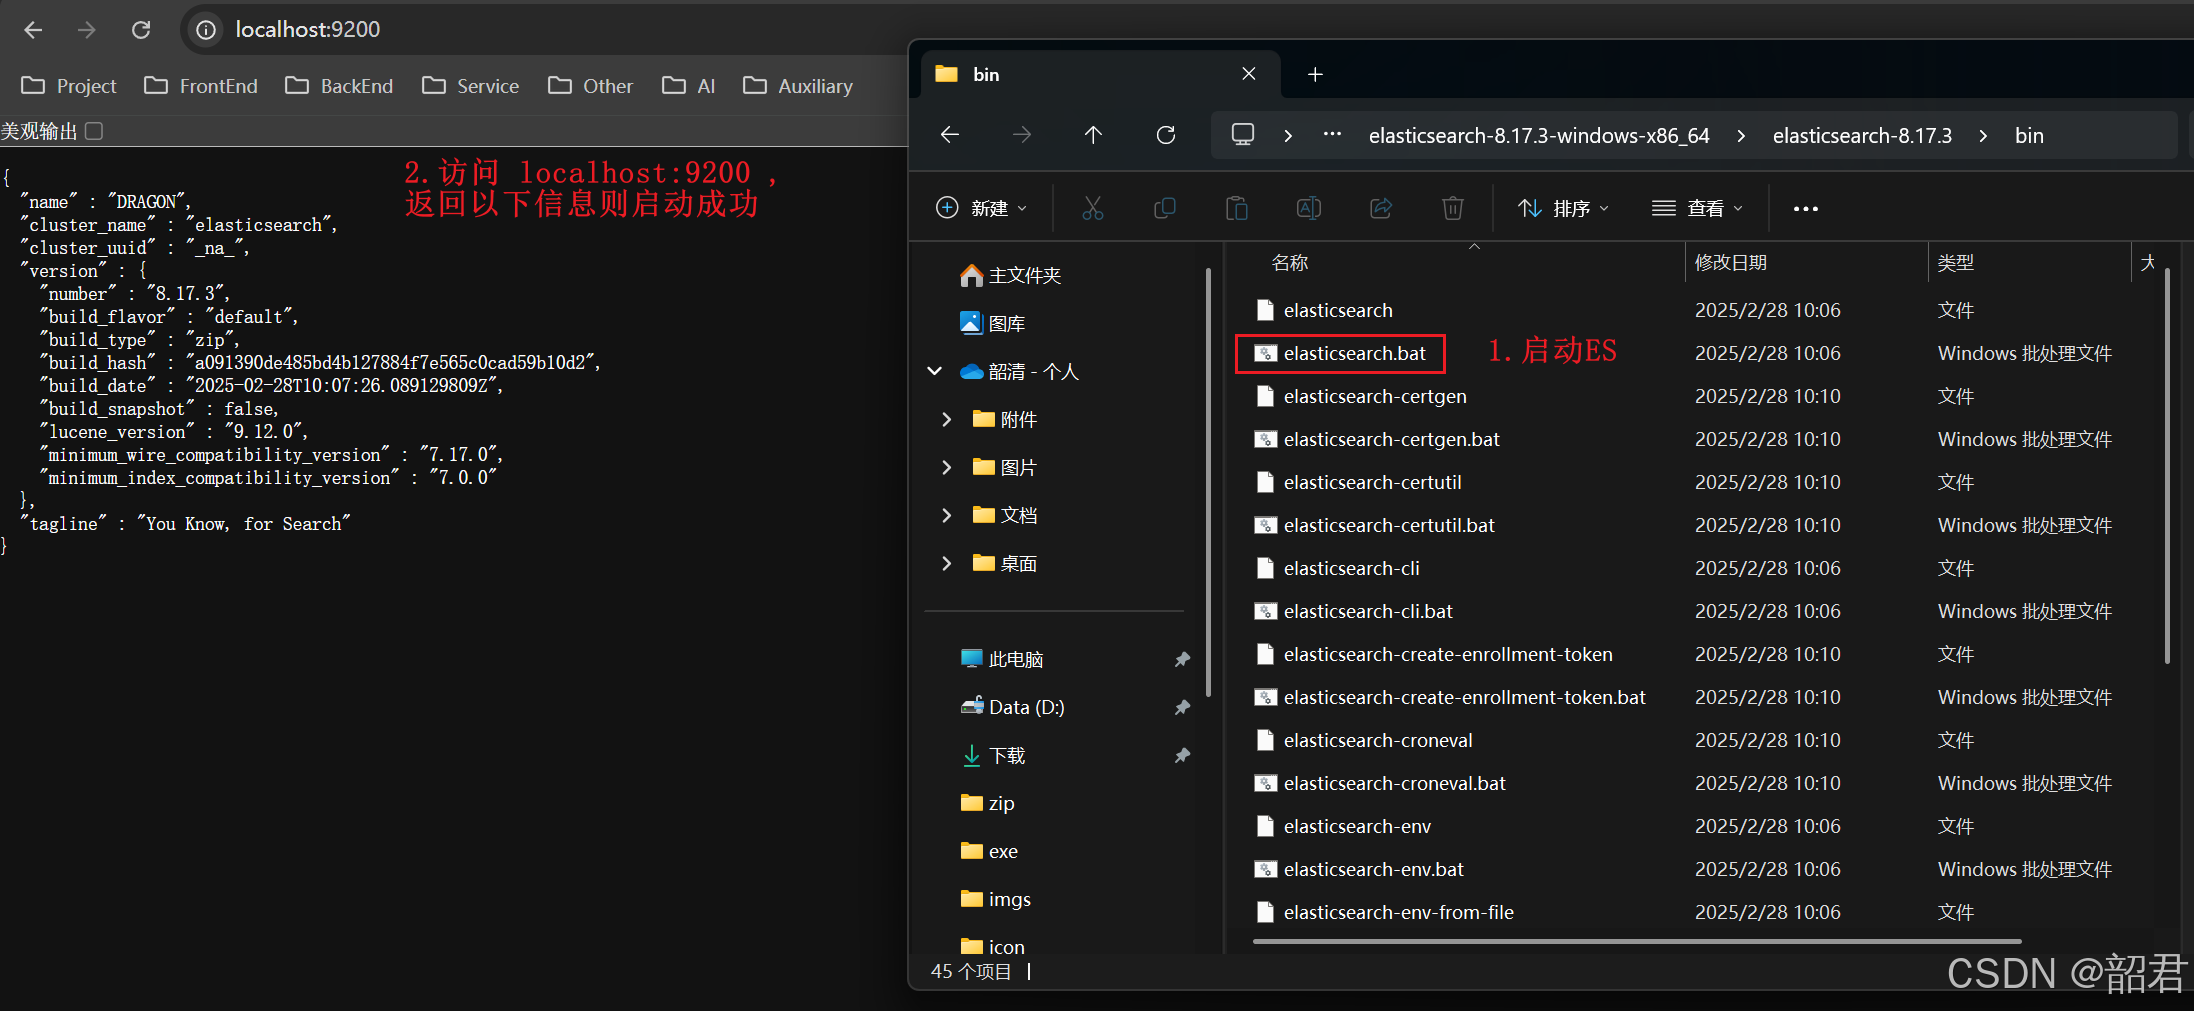Open the imgs folder in sidebar
This screenshot has height=1011, width=2194.
pos(995,899)
